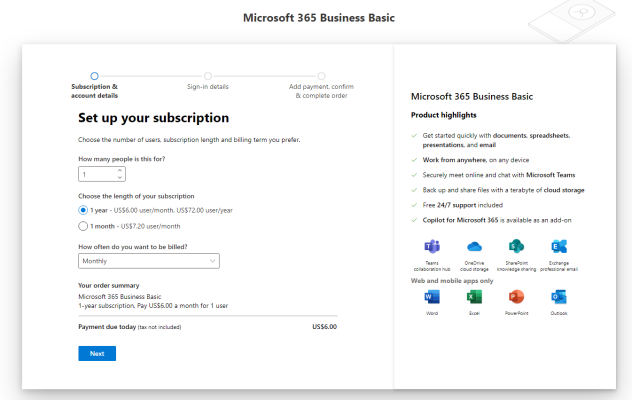The width and height of the screenshot is (632, 400).
Task: Click the US$6.00 payment due amount
Action: (x=324, y=327)
